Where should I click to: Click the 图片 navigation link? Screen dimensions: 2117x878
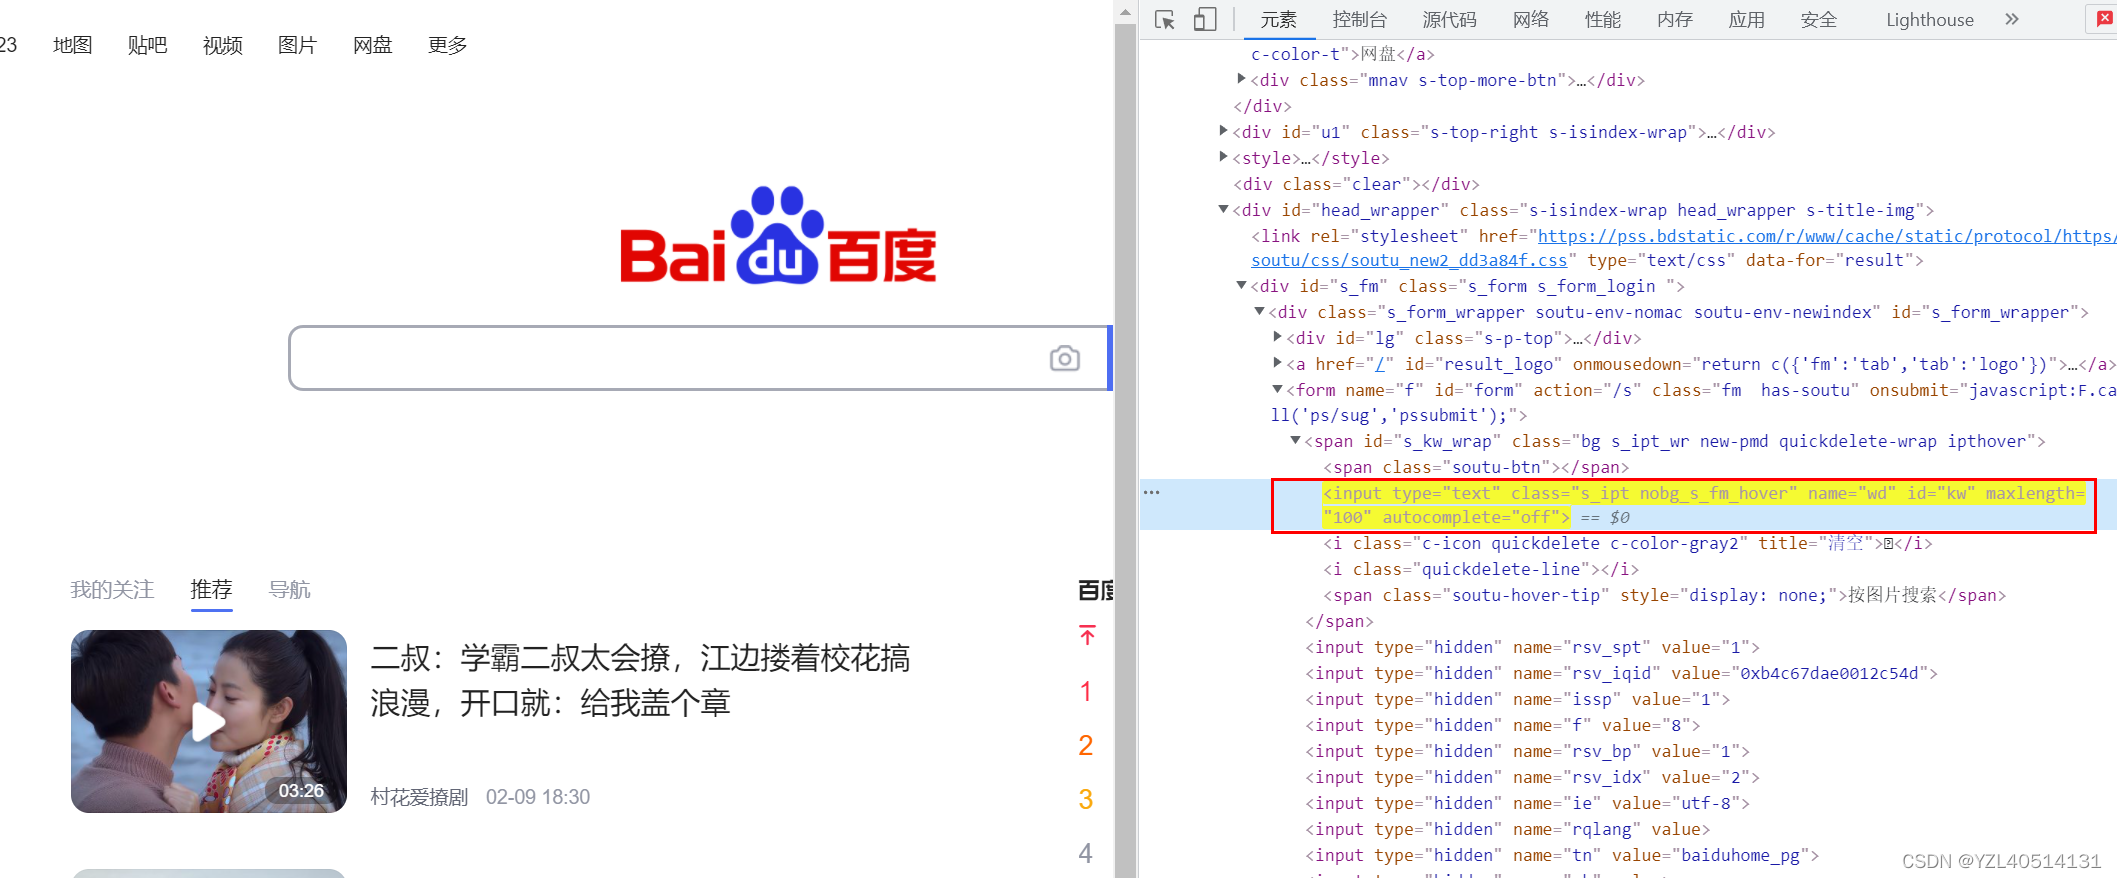[x=298, y=45]
